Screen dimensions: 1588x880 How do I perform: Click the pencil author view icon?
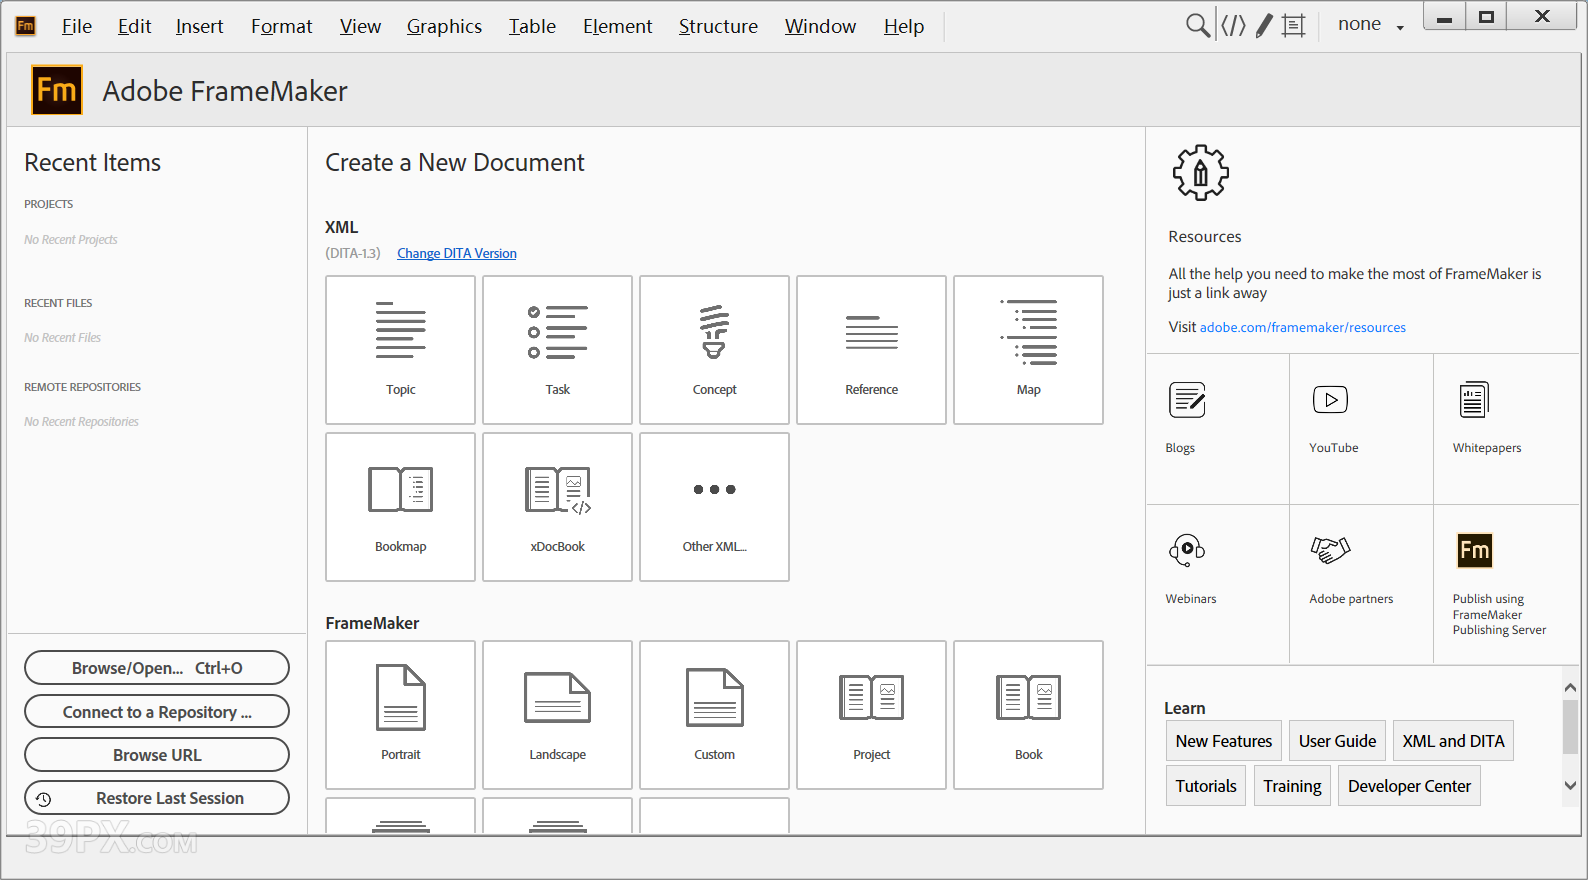click(1264, 25)
